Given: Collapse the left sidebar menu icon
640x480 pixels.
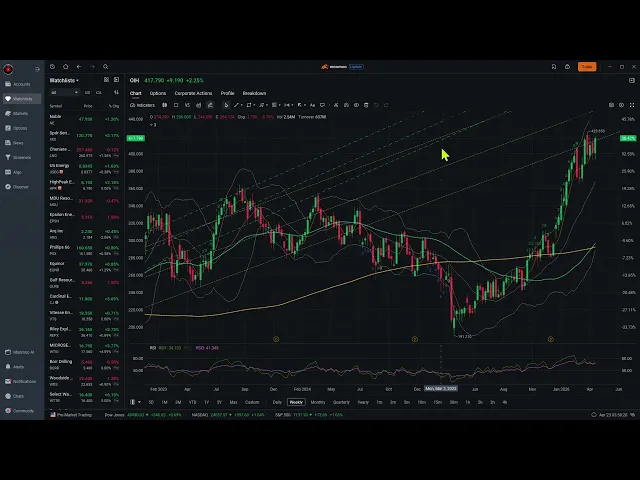Looking at the screenshot, I should (x=38, y=69).
